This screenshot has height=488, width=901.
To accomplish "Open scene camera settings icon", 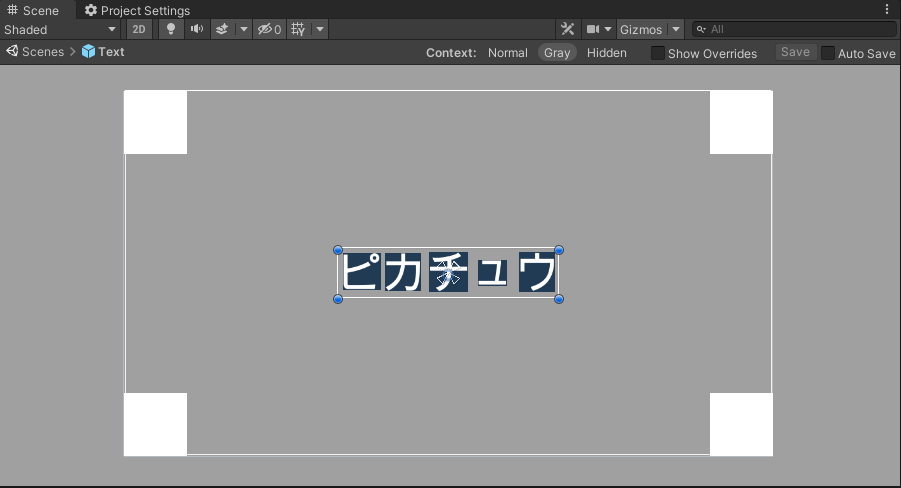I will click(592, 29).
